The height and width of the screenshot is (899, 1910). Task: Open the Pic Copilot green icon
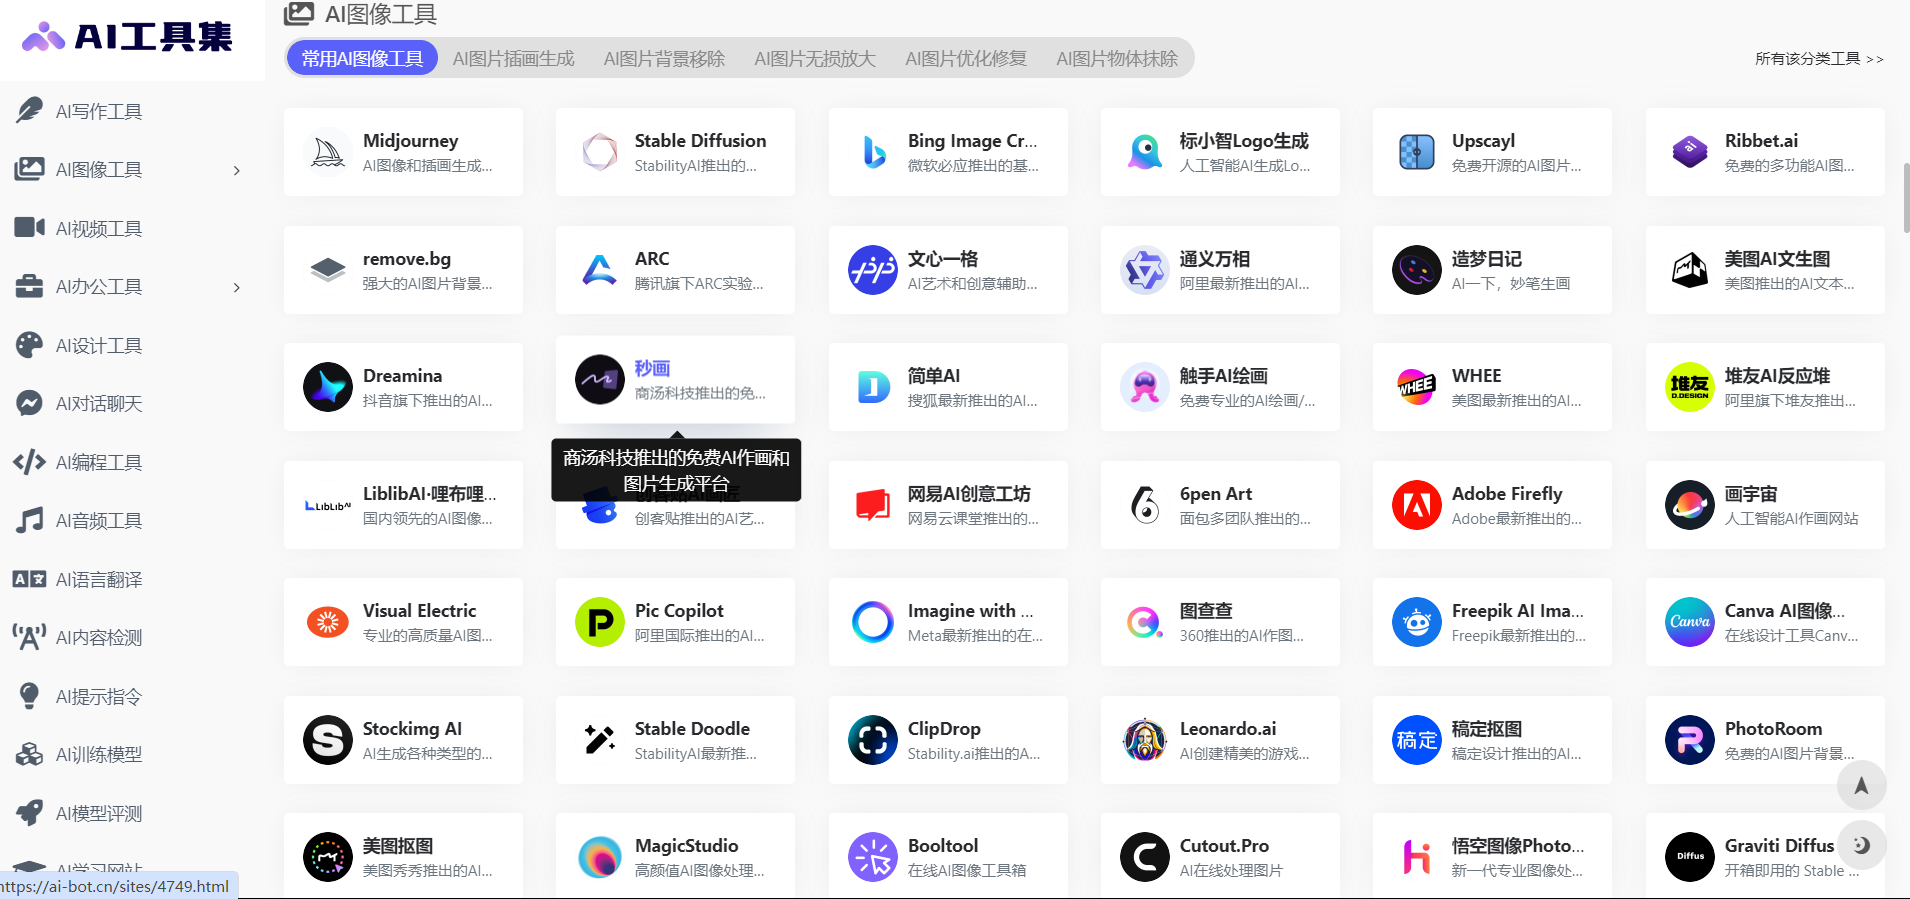pos(600,622)
